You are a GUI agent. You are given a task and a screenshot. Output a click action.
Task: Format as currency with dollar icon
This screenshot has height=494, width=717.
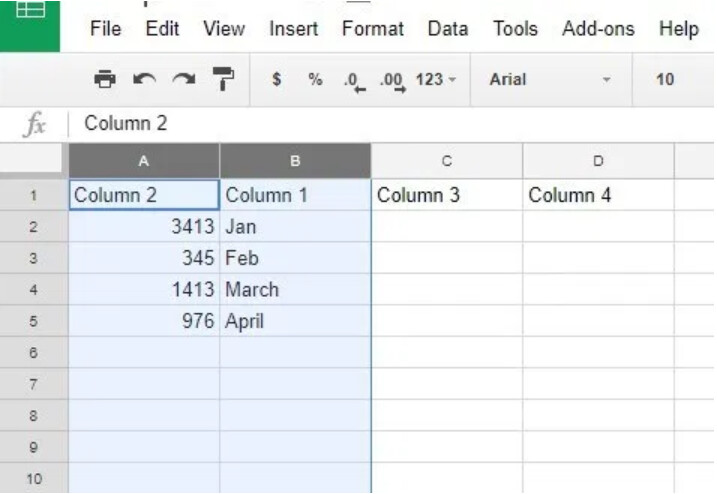coord(276,79)
